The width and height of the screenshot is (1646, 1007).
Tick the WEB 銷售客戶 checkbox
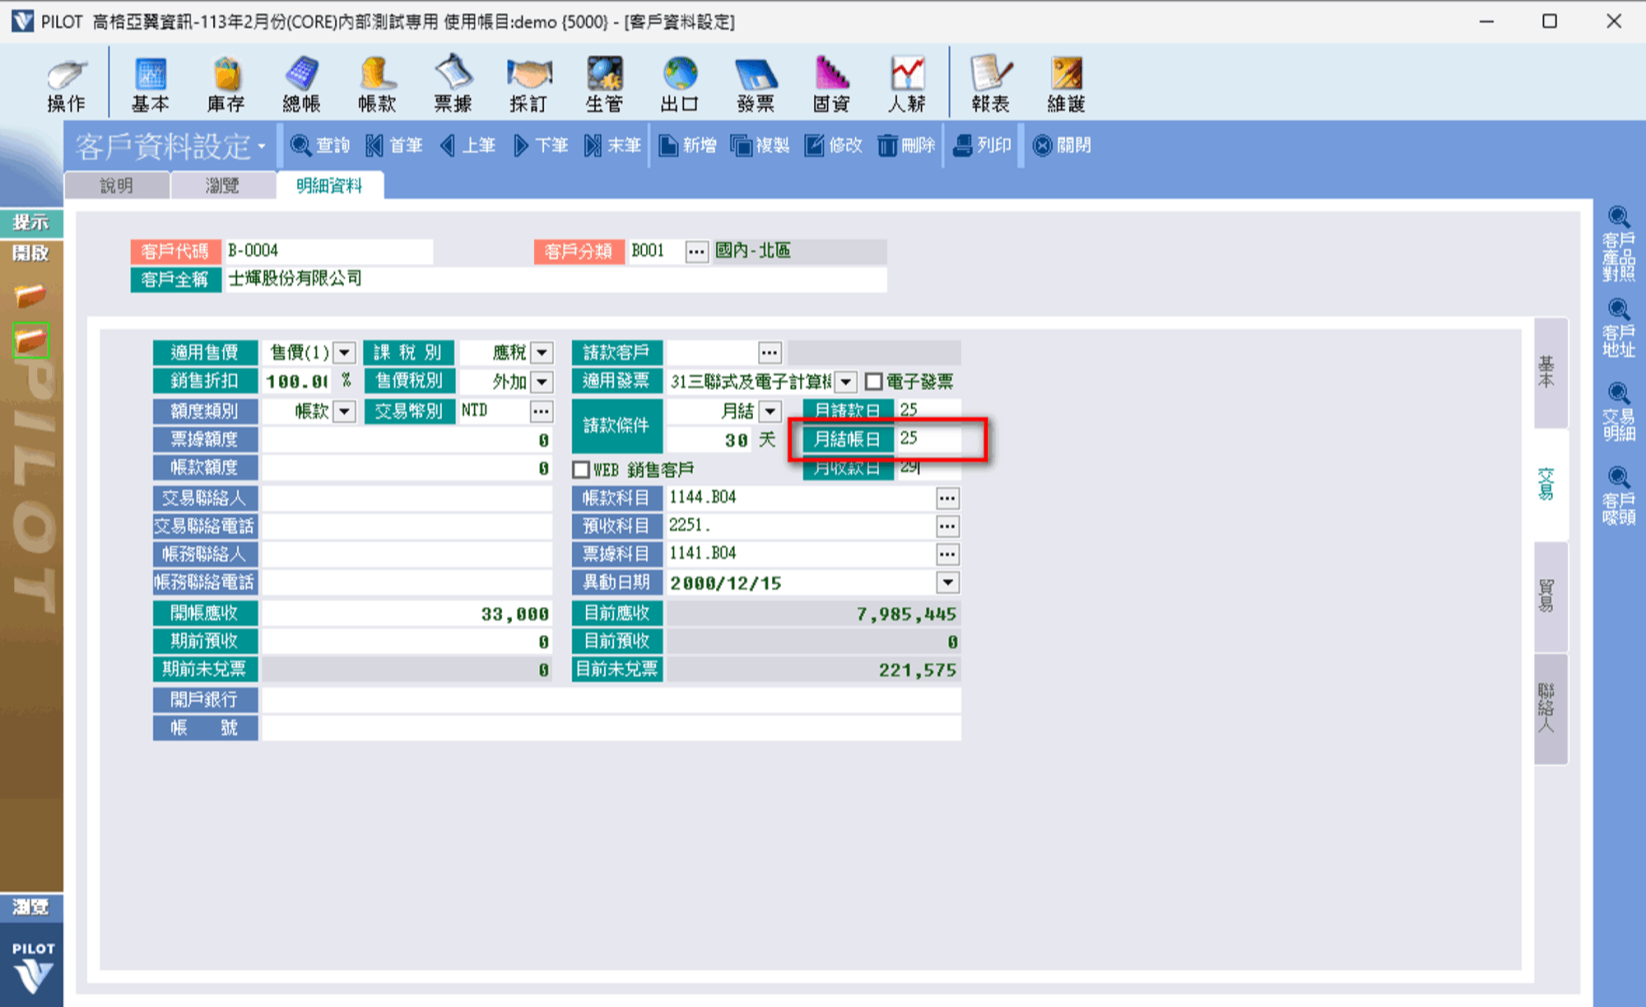(581, 469)
